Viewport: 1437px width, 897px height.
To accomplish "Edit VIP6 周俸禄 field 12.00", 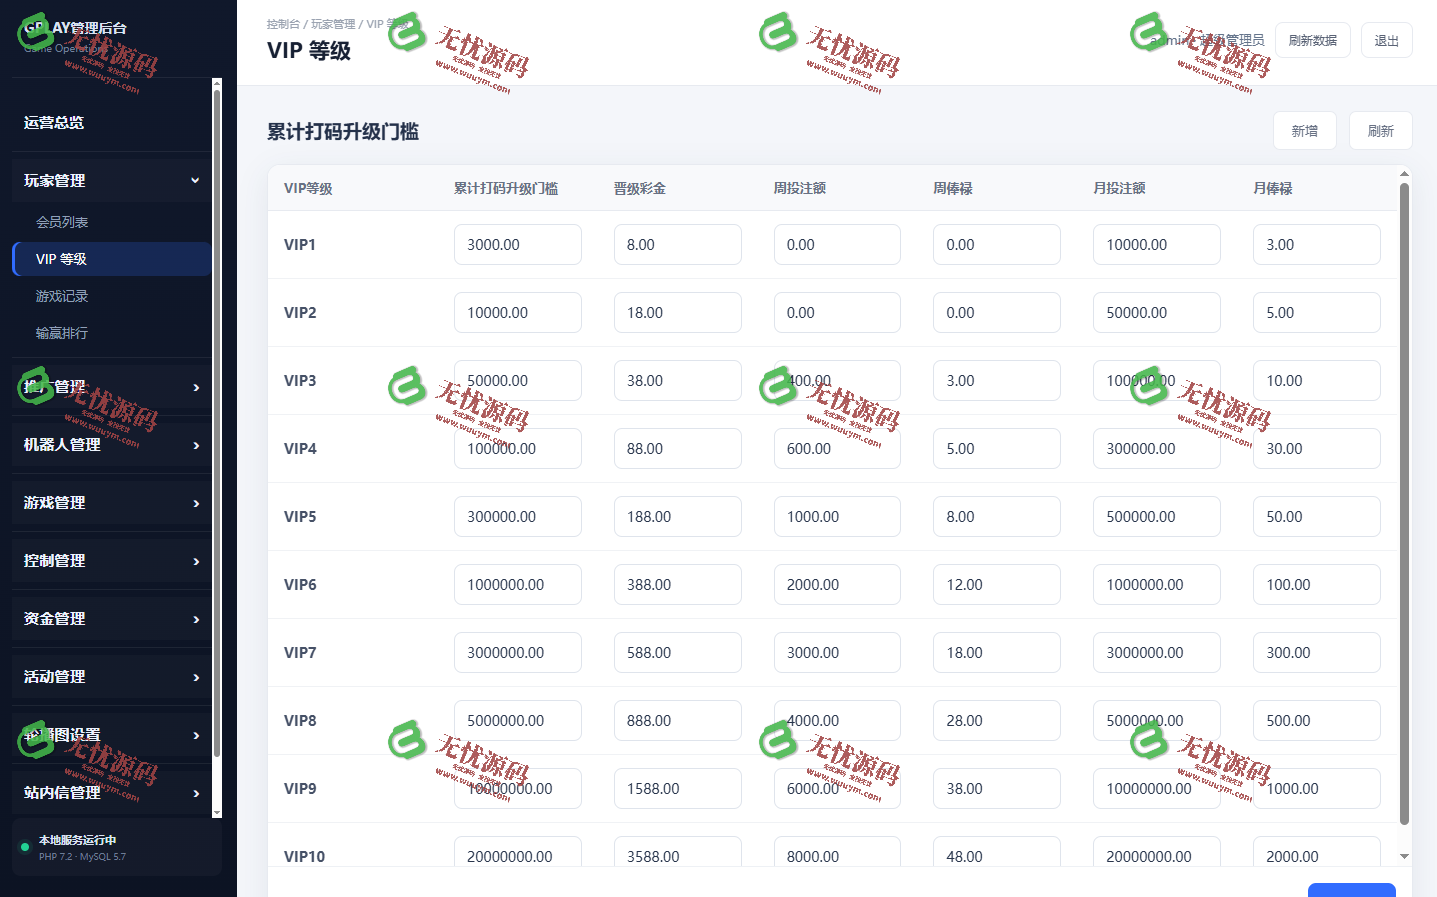I will click(x=996, y=584).
